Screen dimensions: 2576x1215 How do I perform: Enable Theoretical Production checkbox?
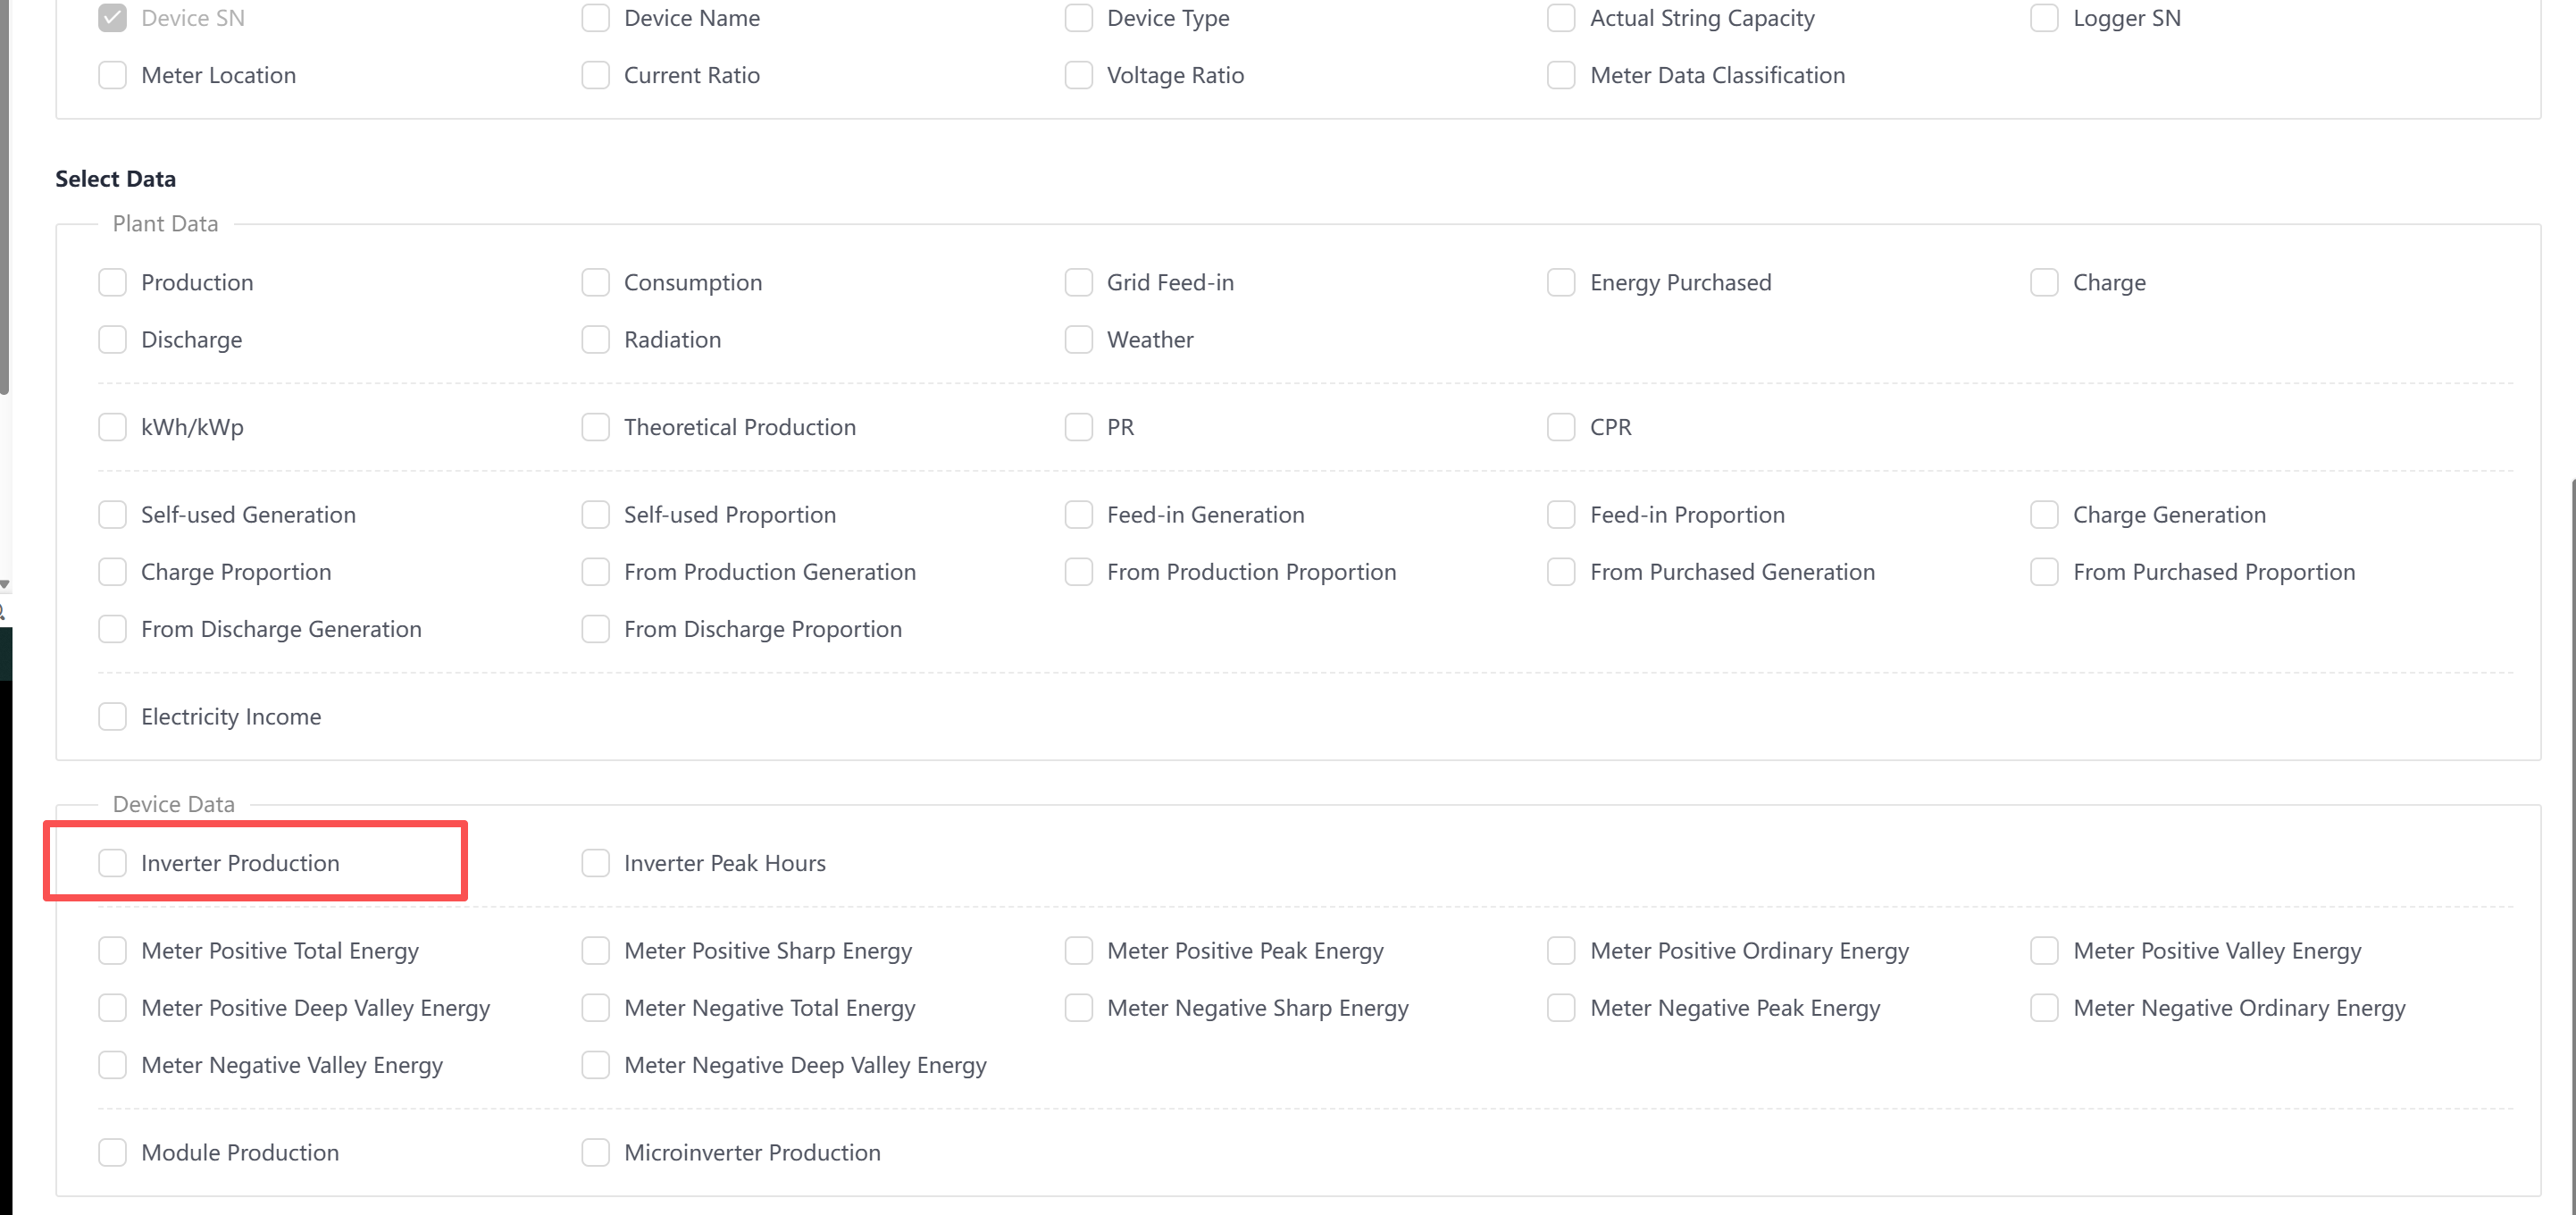(x=596, y=428)
